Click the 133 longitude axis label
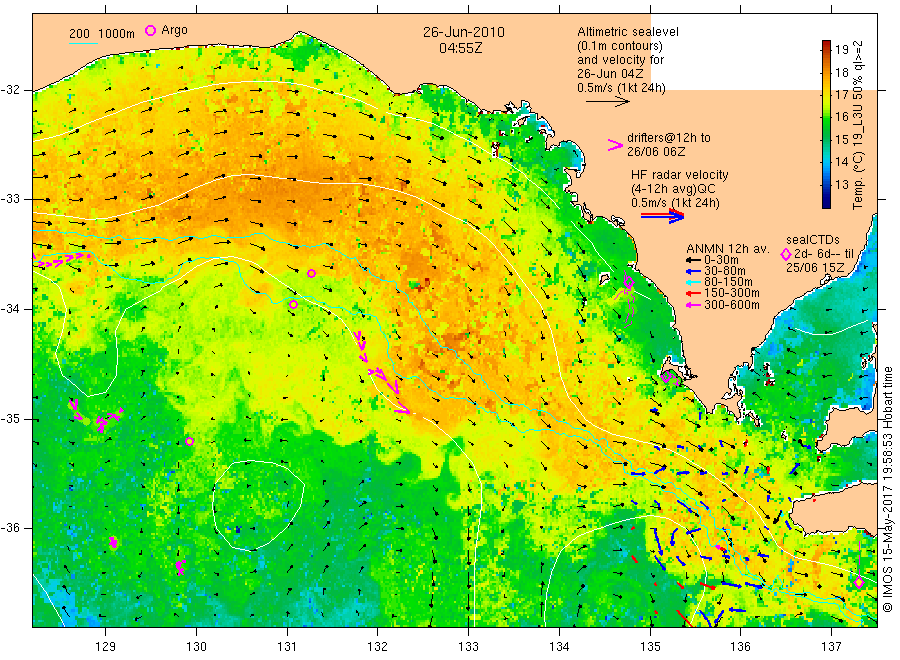The width and height of the screenshot is (900, 660). pos(468,647)
